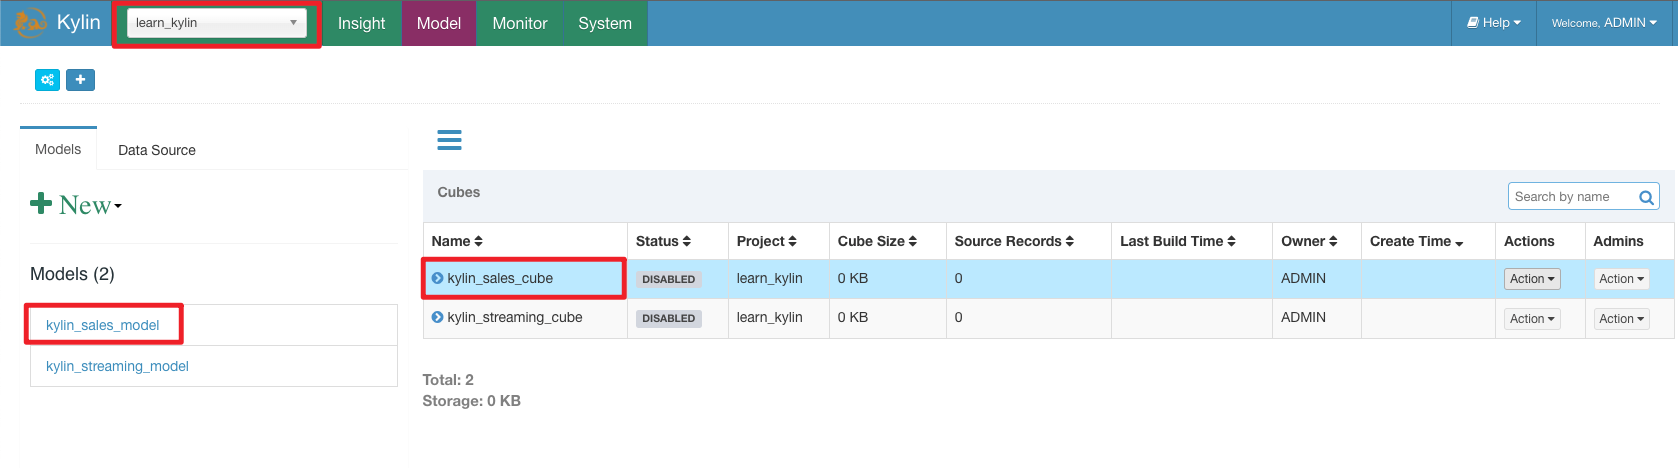The image size is (1678, 468).
Task: Go to the Monitor tab
Action: pyautogui.click(x=519, y=23)
